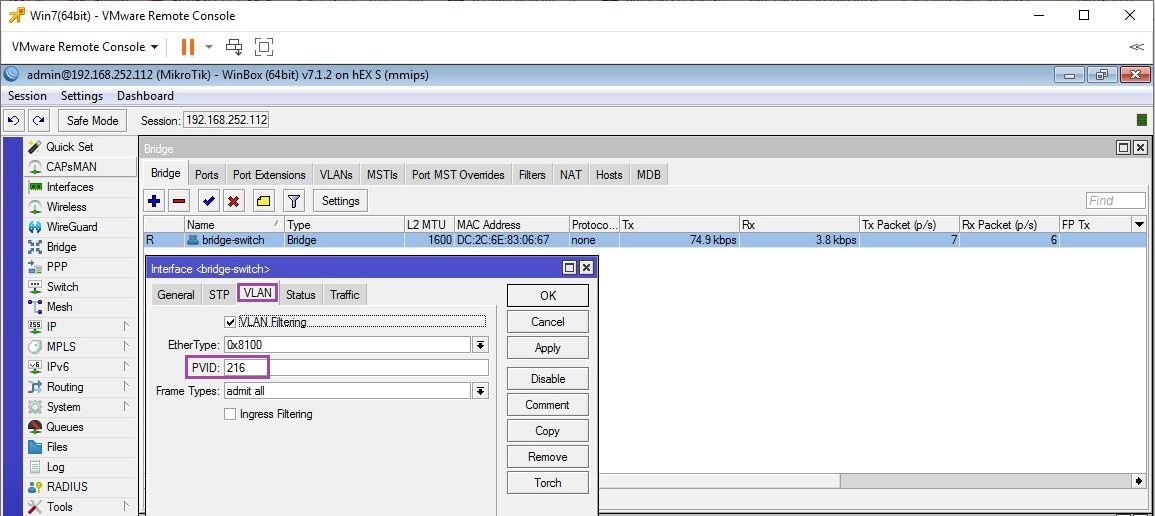The image size is (1155, 516).
Task: Open CAPsMAN in sidebar
Action: (71, 166)
